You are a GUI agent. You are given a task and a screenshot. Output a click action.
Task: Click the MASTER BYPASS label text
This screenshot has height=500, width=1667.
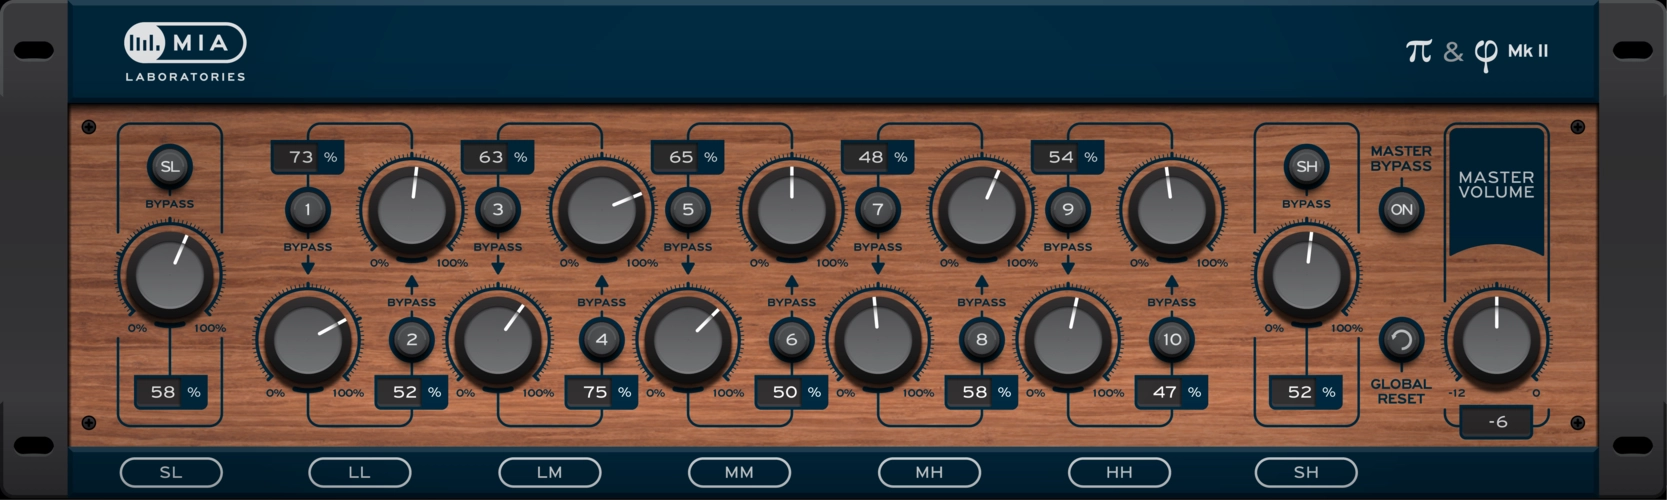pyautogui.click(x=1401, y=158)
